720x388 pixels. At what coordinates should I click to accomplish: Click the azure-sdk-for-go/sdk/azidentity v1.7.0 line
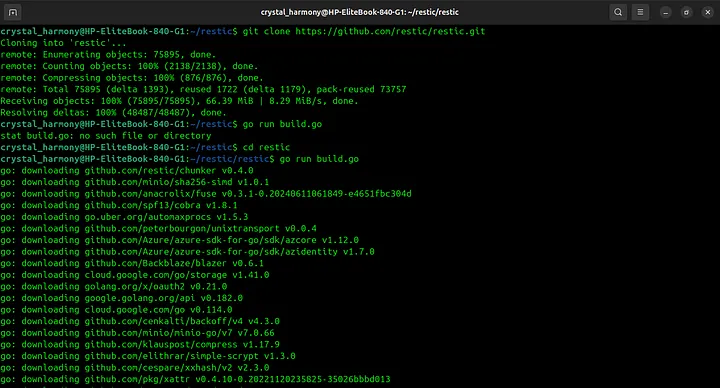click(187, 252)
